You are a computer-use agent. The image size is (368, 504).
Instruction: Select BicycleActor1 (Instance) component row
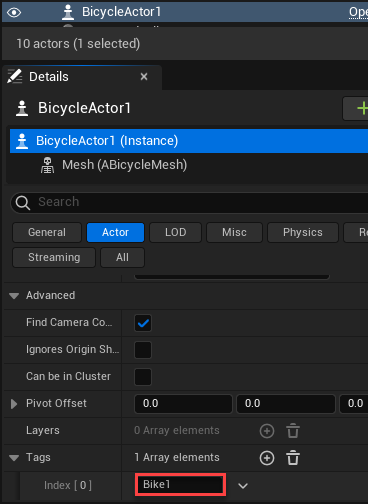(189, 141)
